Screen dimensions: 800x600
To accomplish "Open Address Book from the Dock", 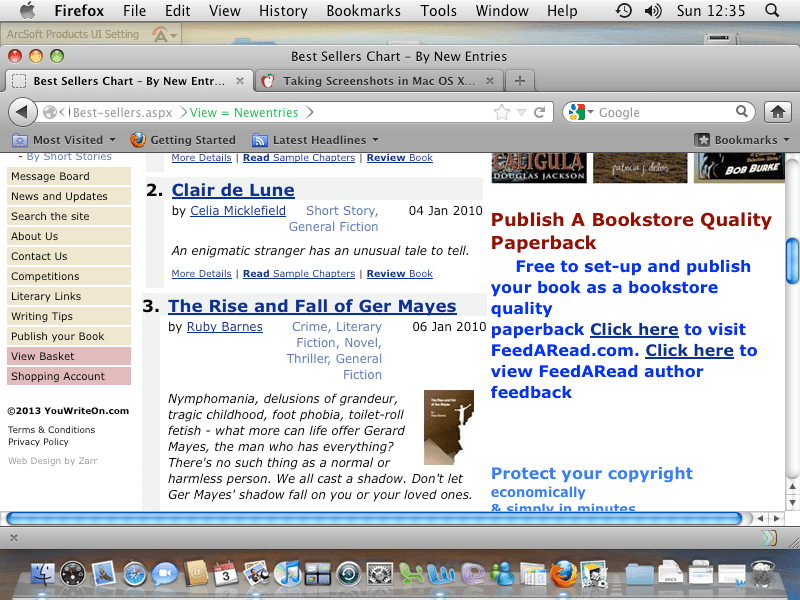I will tap(196, 573).
